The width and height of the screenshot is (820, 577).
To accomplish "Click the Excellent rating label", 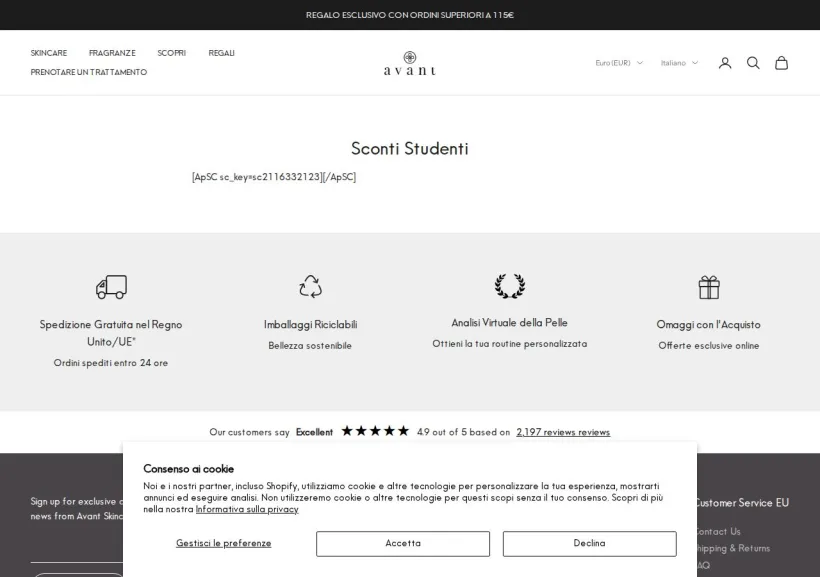I will 314,432.
